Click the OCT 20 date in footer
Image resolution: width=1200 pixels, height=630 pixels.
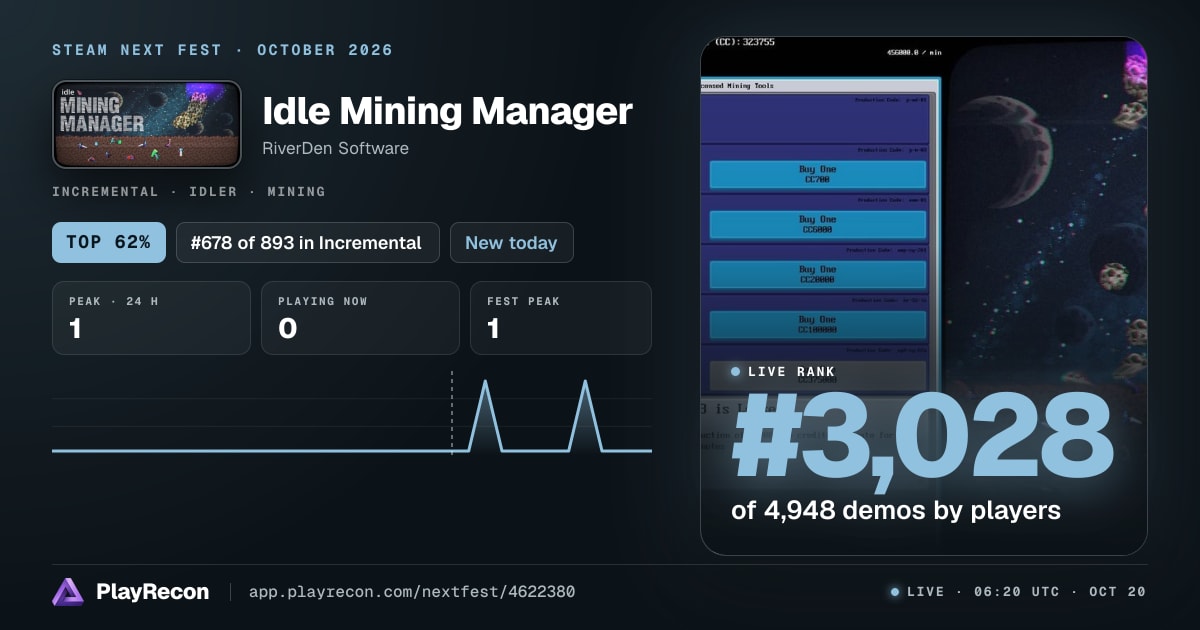1117,592
